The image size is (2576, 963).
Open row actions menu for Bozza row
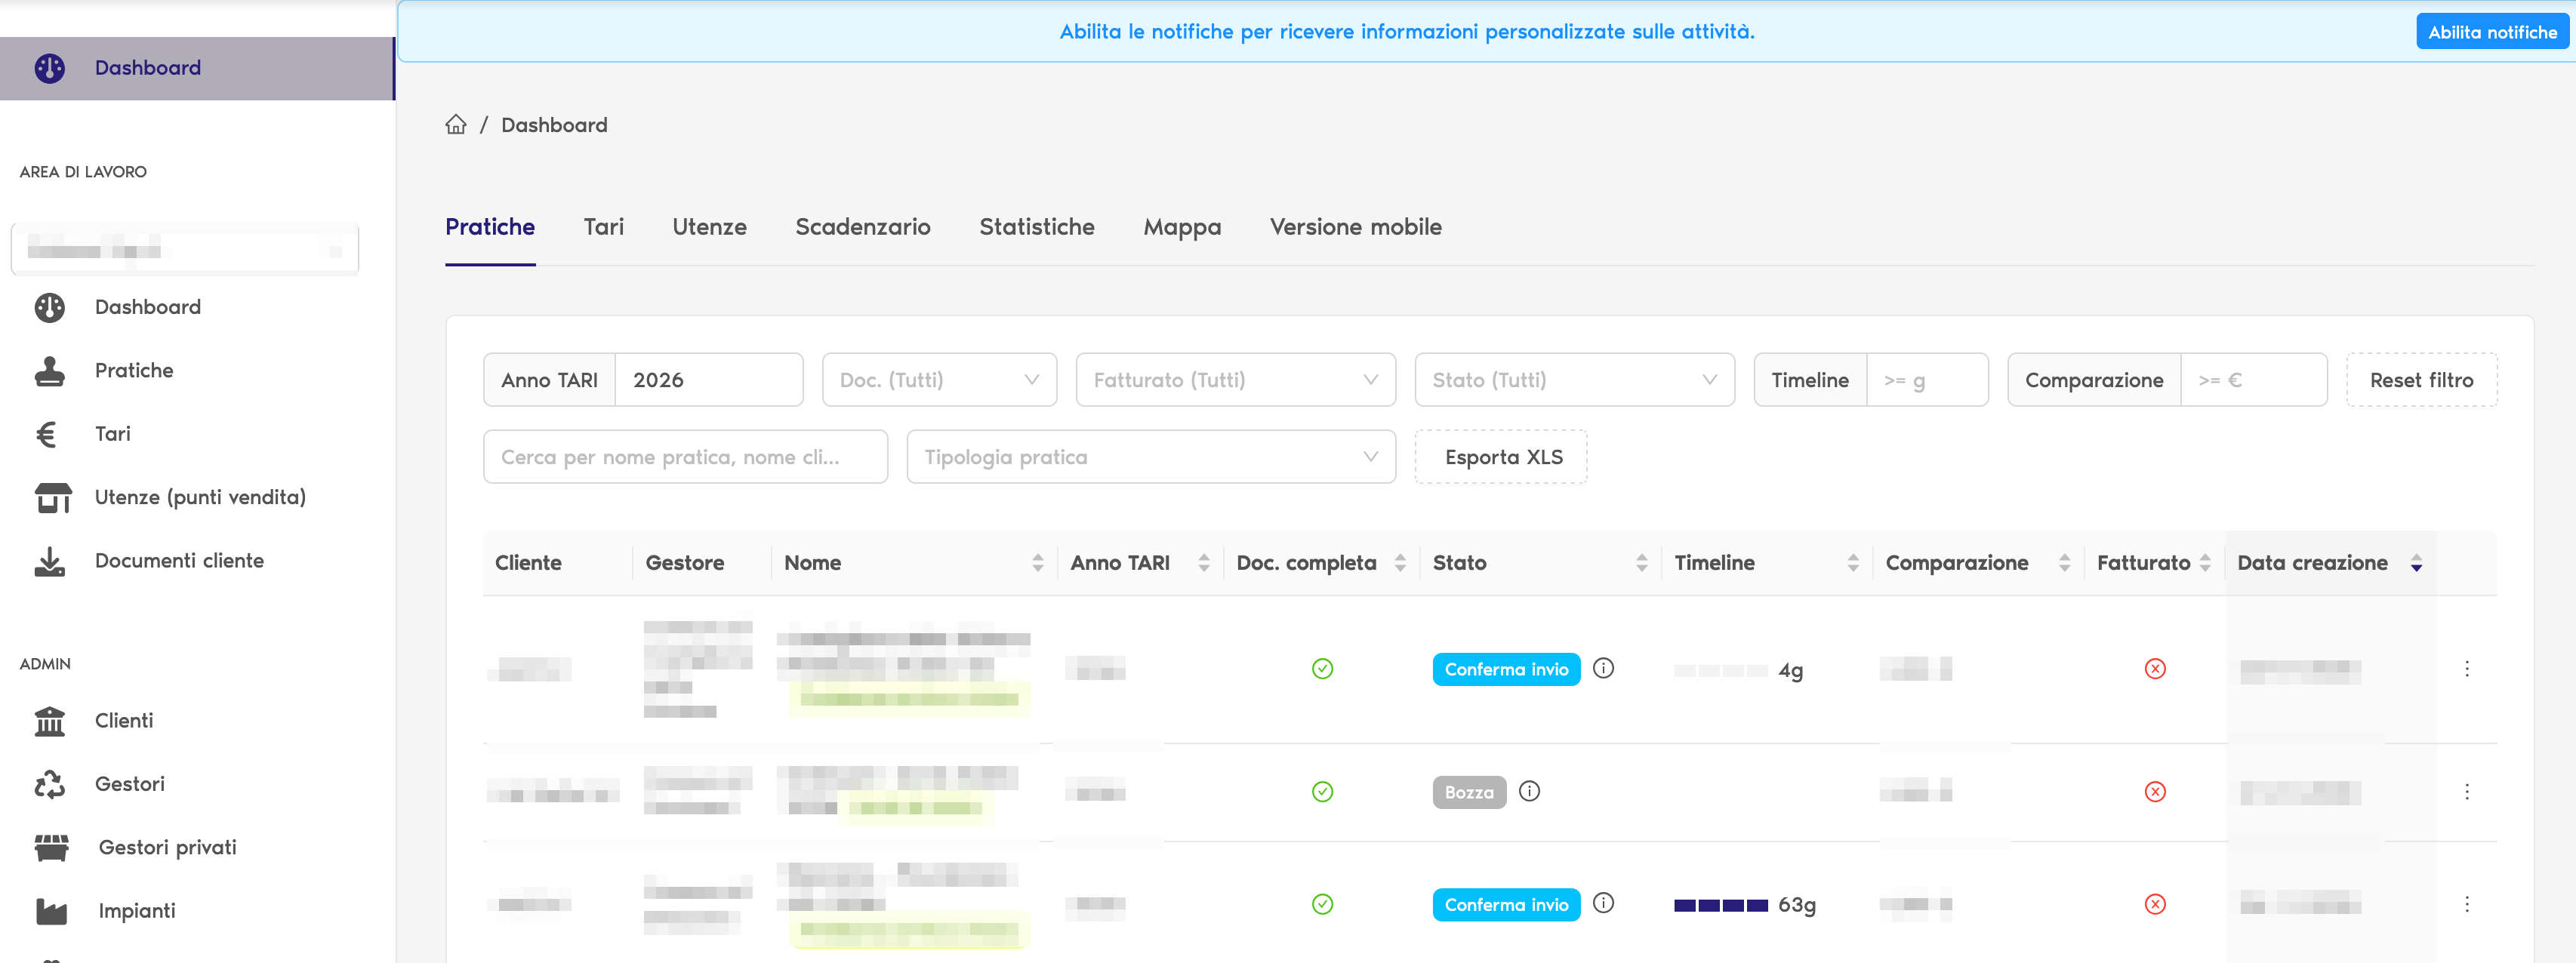point(2466,791)
